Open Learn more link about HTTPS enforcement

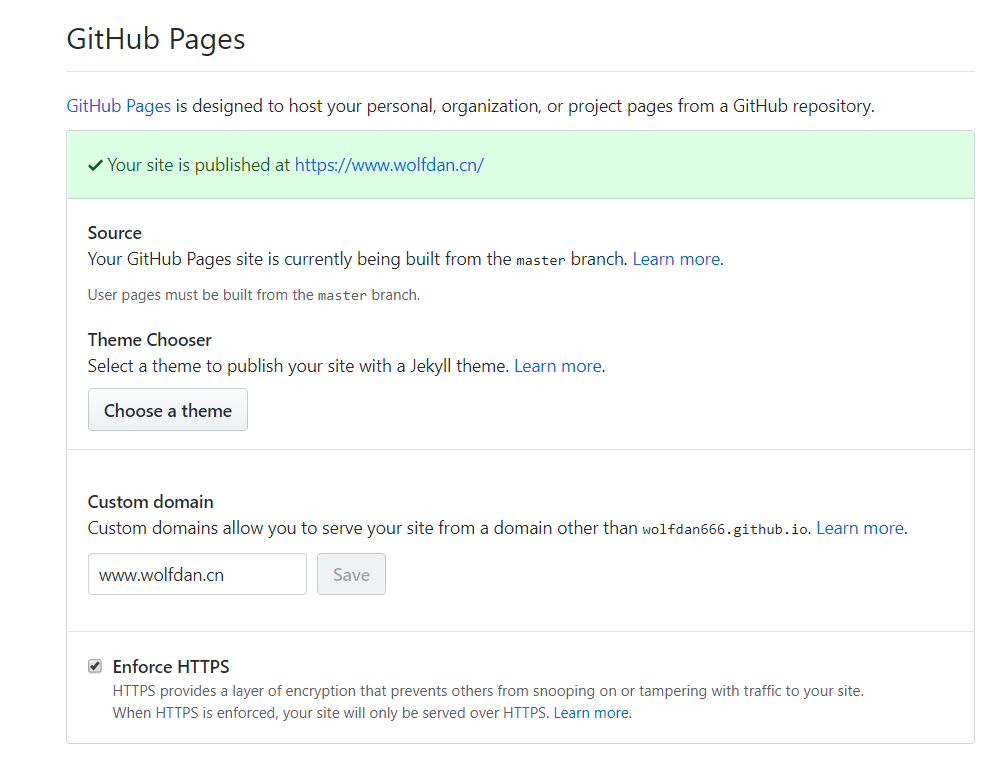[x=591, y=713]
